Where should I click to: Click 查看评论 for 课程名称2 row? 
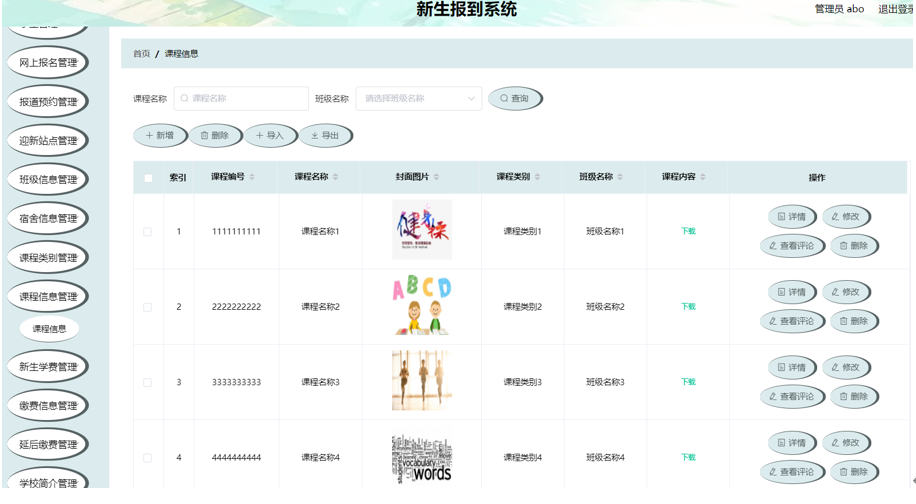tap(792, 321)
